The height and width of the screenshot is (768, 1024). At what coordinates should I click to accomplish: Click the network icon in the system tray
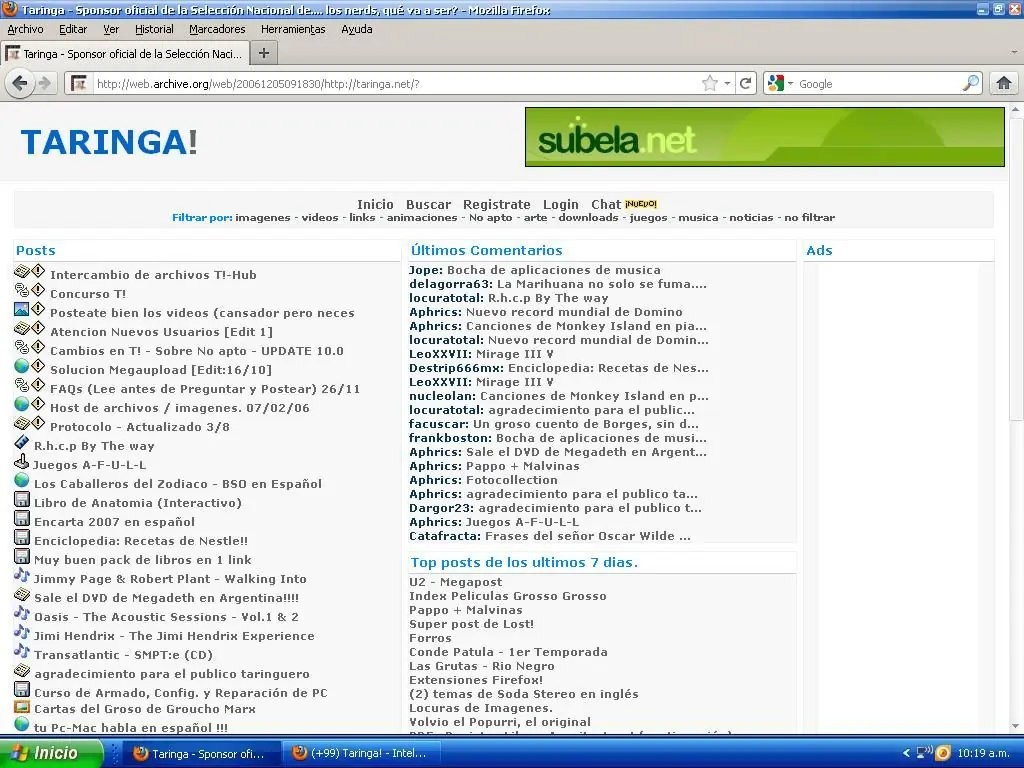[x=924, y=752]
